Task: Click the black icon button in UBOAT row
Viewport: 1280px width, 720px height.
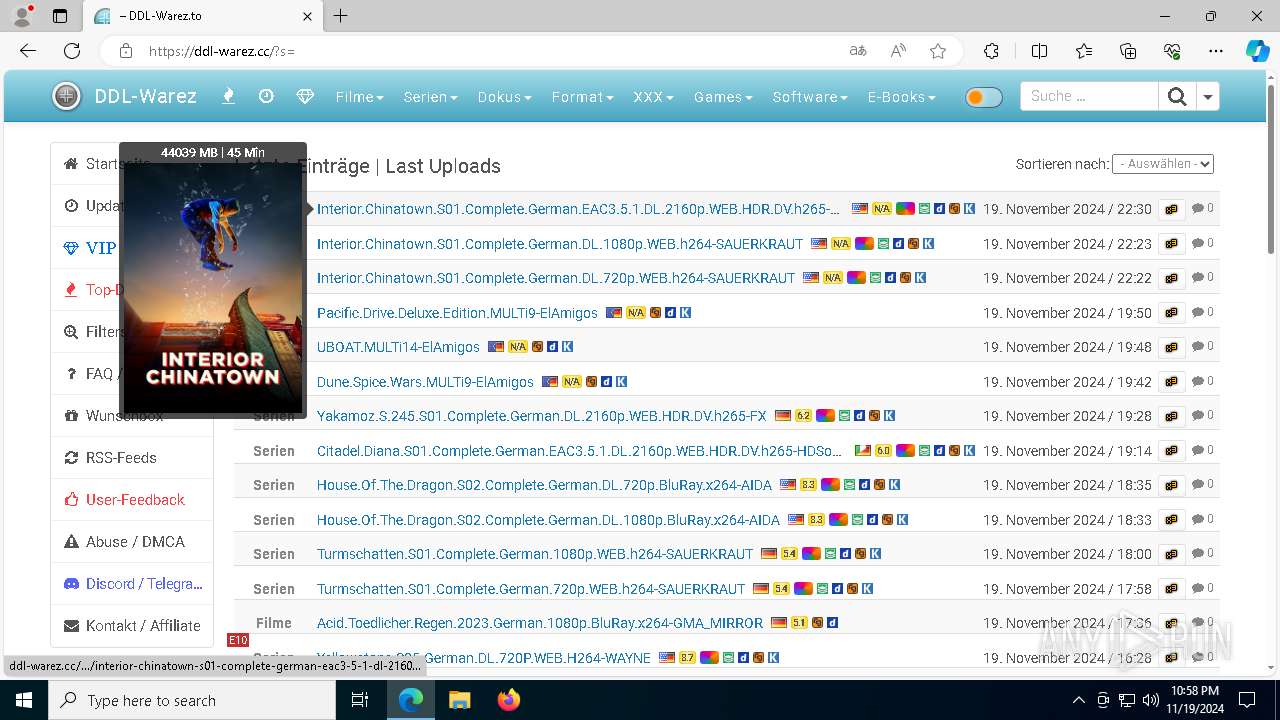Action: point(1171,347)
